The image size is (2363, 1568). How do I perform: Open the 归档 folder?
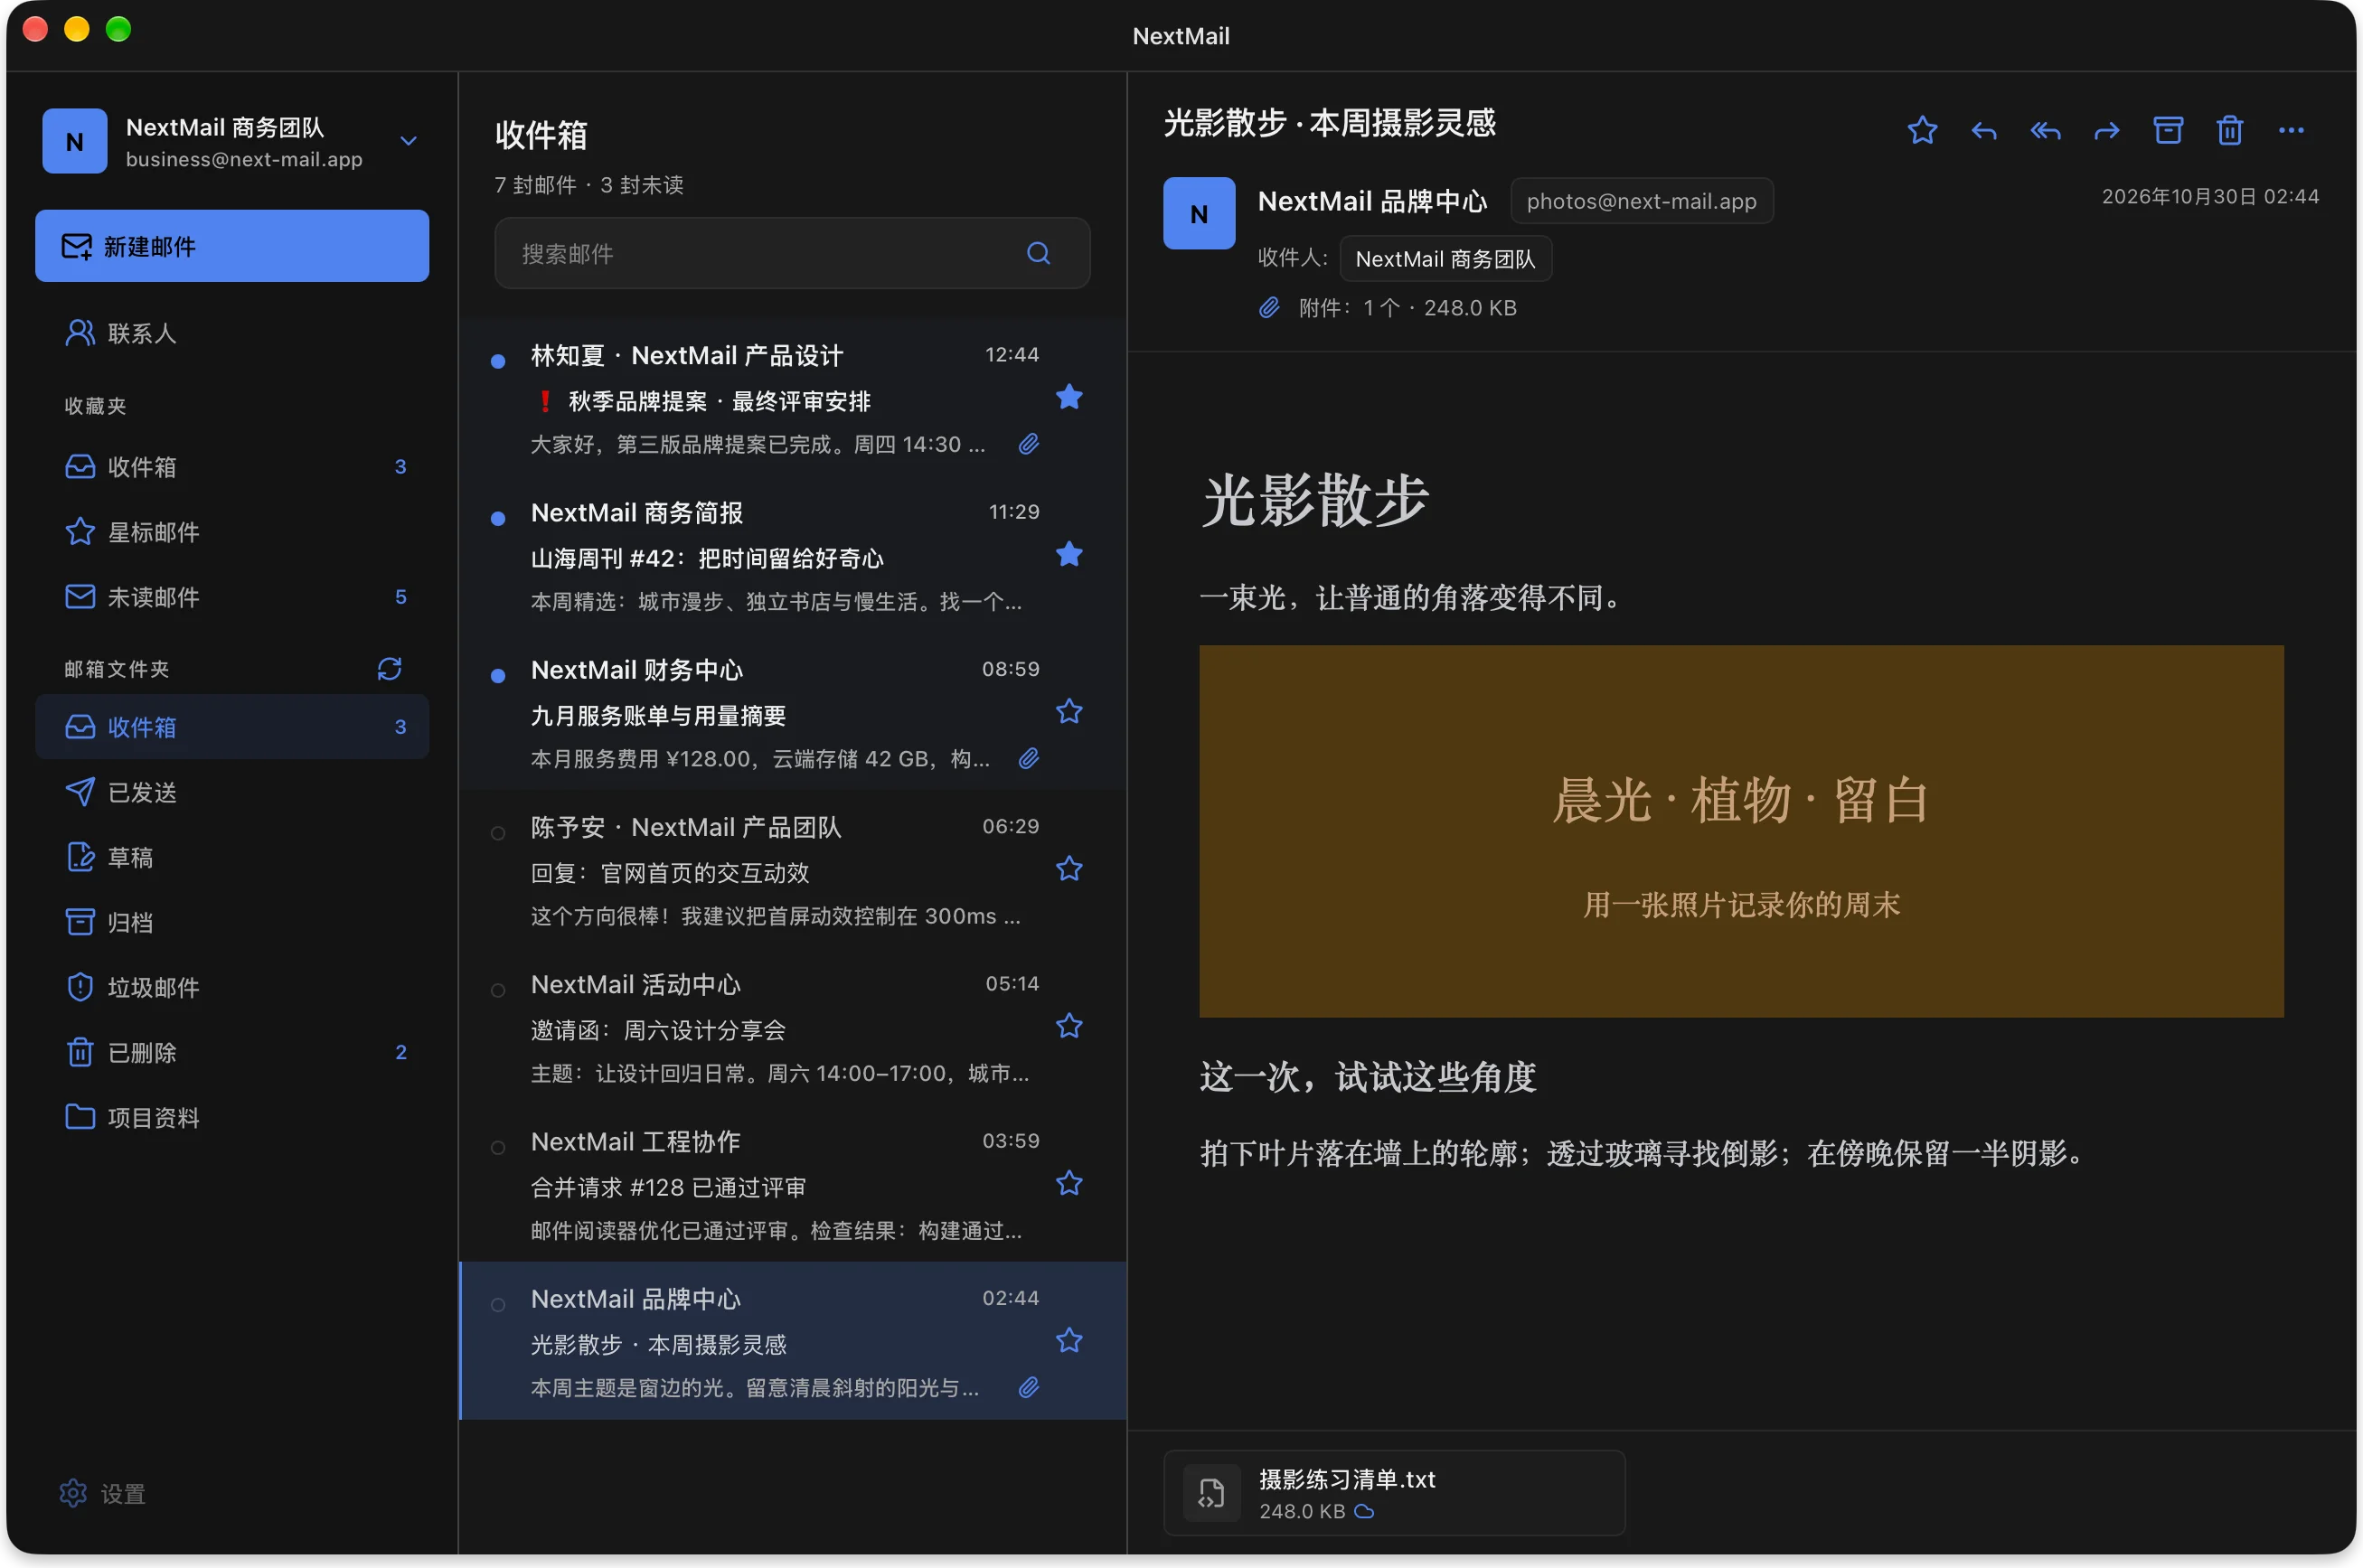click(232, 922)
